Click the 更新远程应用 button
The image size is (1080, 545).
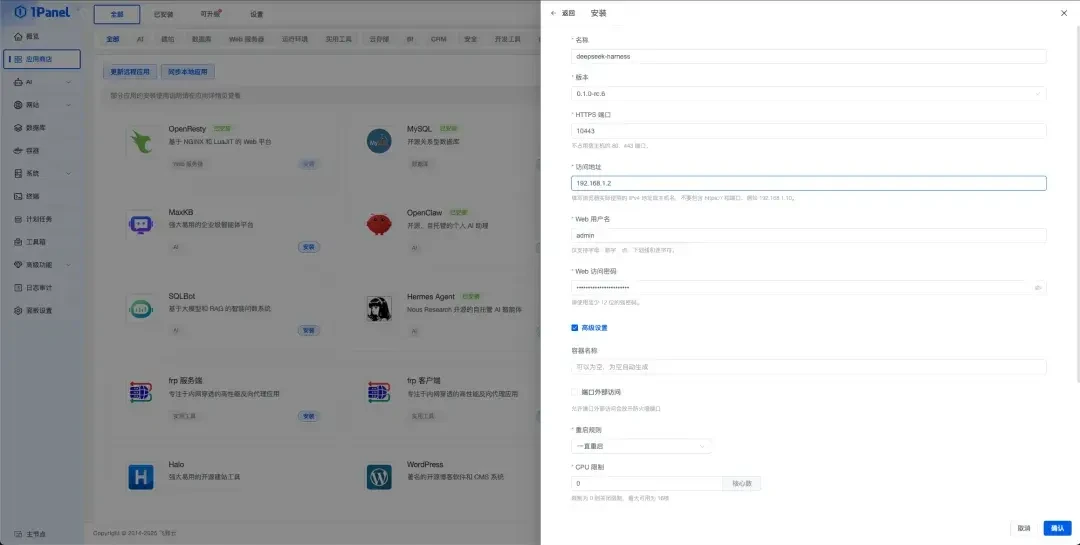click(x=129, y=72)
